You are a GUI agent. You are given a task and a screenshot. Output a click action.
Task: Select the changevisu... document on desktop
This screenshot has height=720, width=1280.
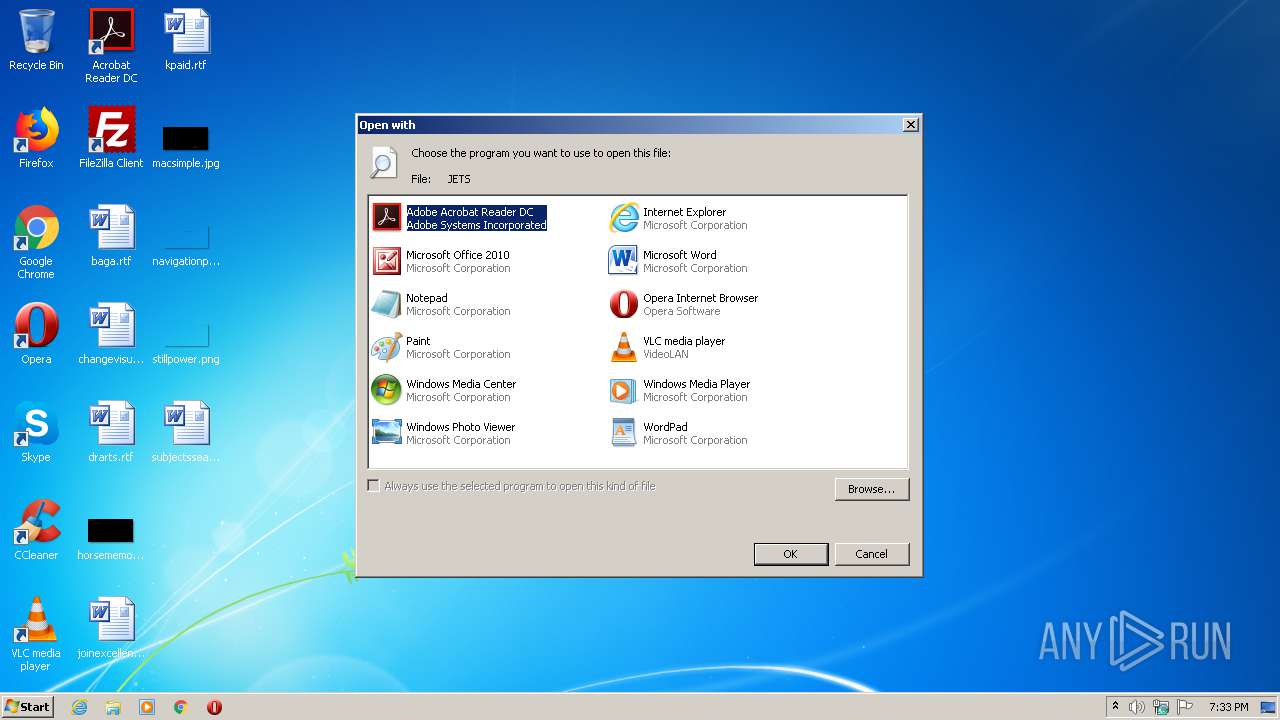[111, 334]
